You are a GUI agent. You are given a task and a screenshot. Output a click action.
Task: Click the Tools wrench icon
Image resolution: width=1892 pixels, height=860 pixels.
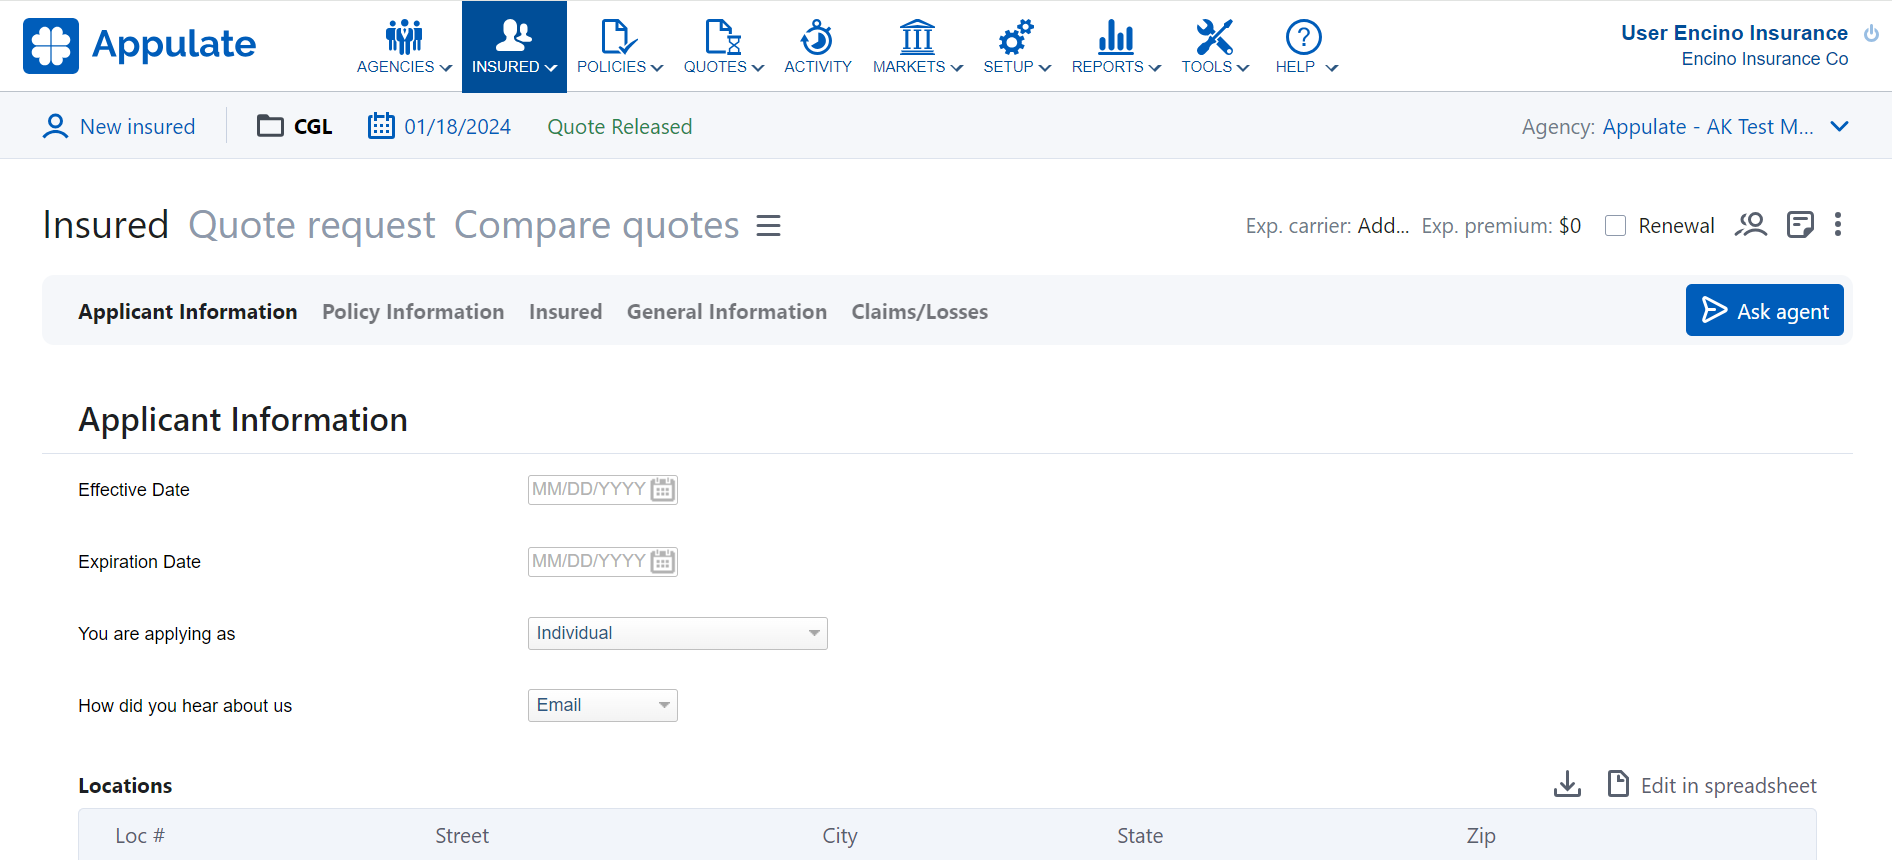(x=1214, y=38)
